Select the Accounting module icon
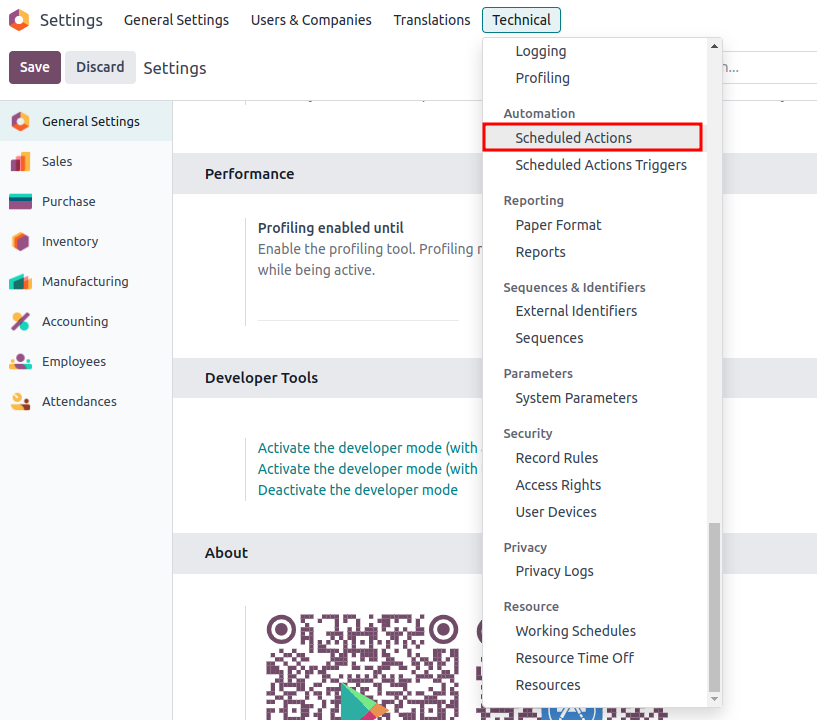The width and height of the screenshot is (817, 720). [x=20, y=322]
